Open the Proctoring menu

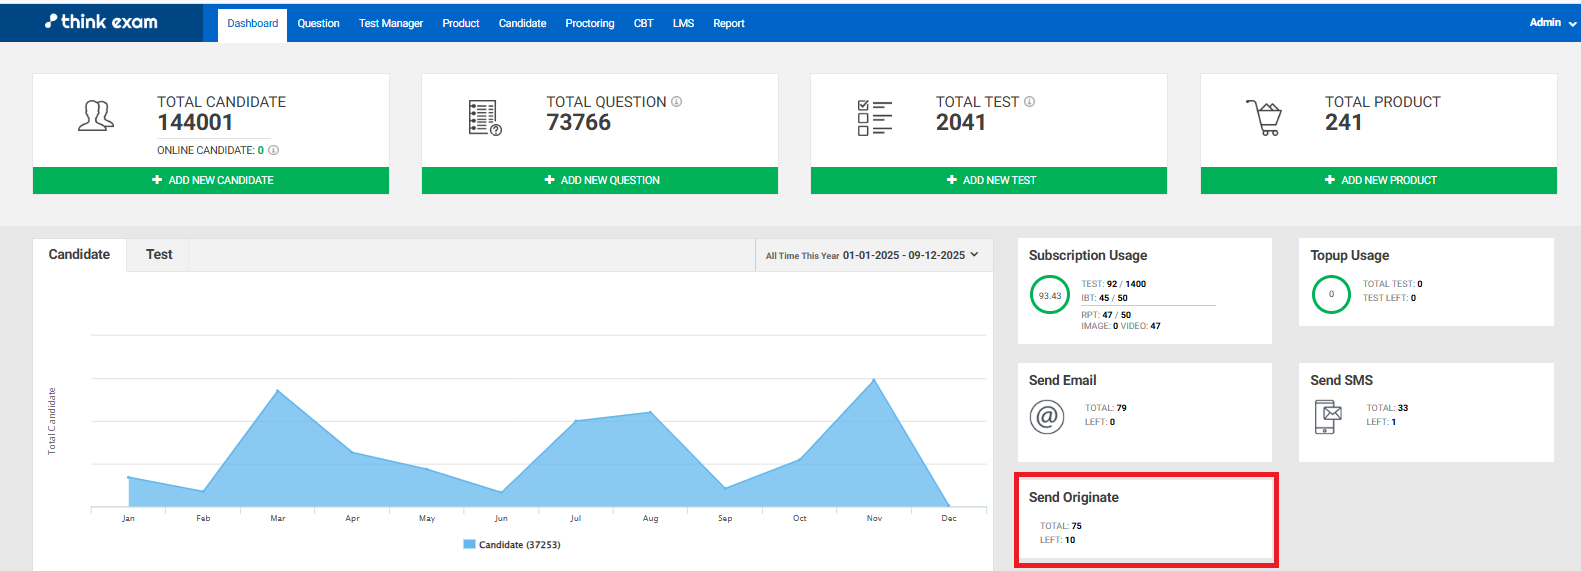(589, 24)
